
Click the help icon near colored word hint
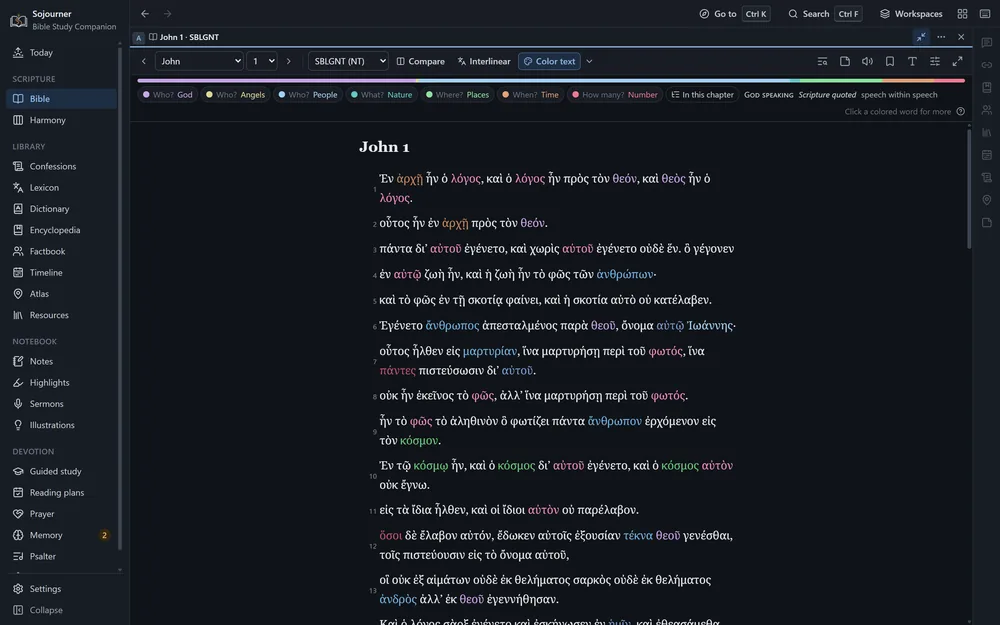[960, 112]
